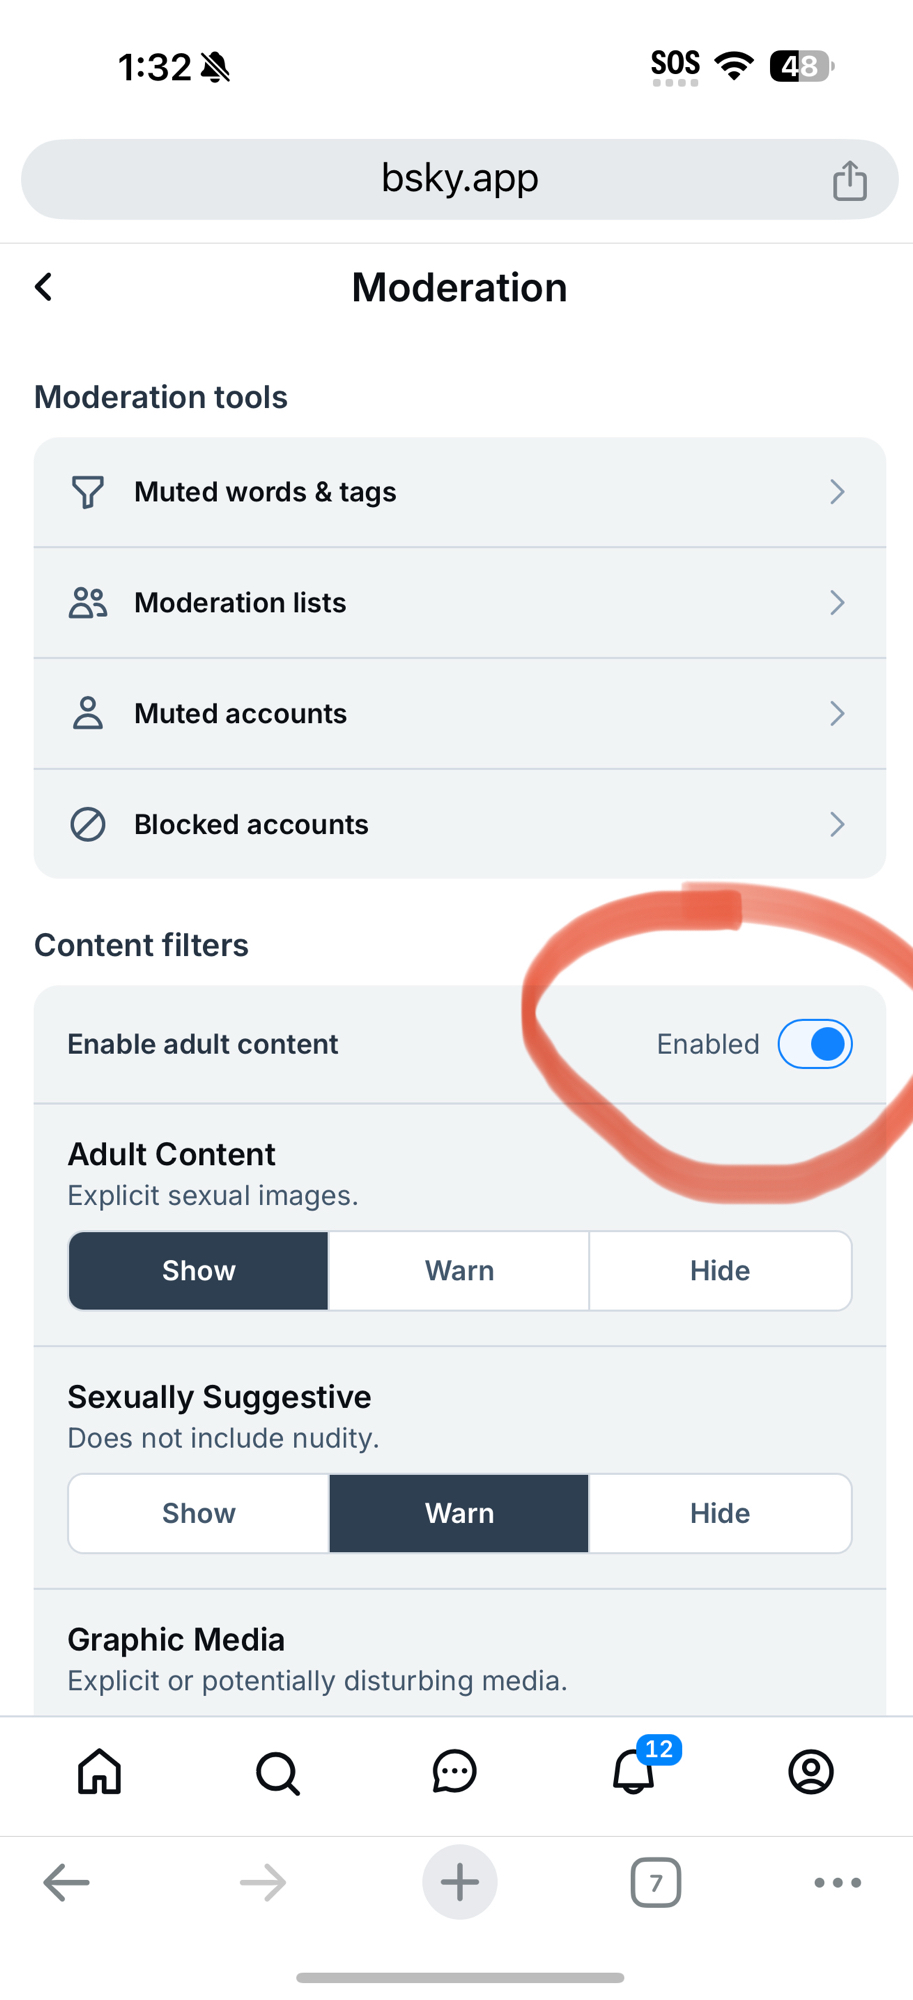This screenshot has height=2000, width=913.
Task: Select Hide for Adult Content
Action: coord(719,1270)
